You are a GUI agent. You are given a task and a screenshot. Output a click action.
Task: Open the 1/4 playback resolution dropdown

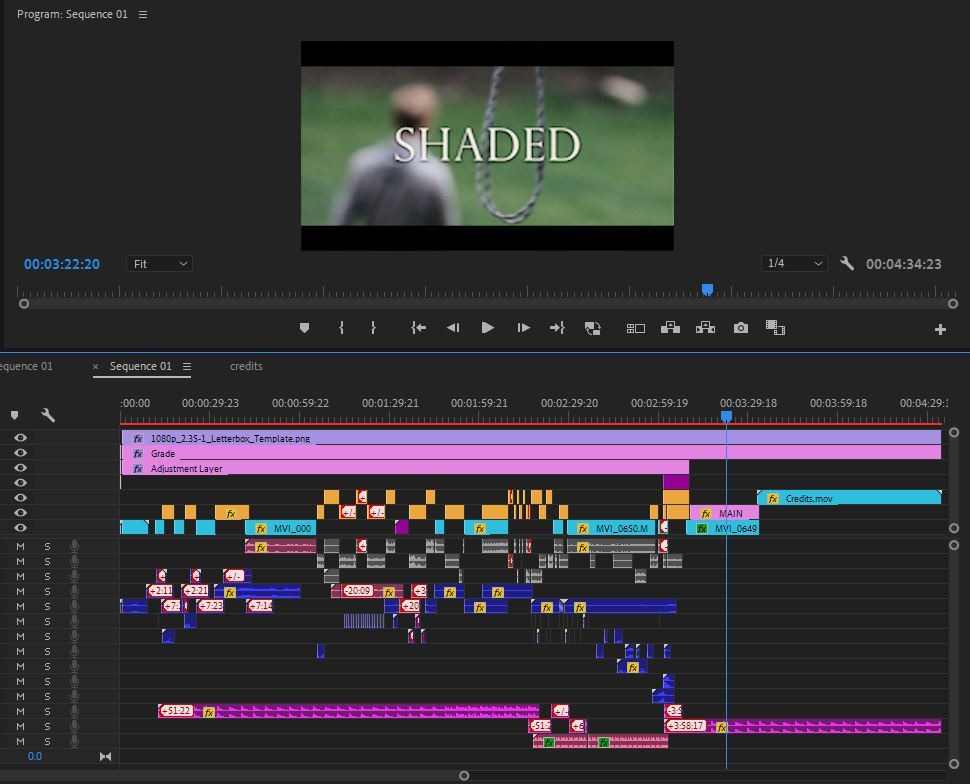point(794,264)
